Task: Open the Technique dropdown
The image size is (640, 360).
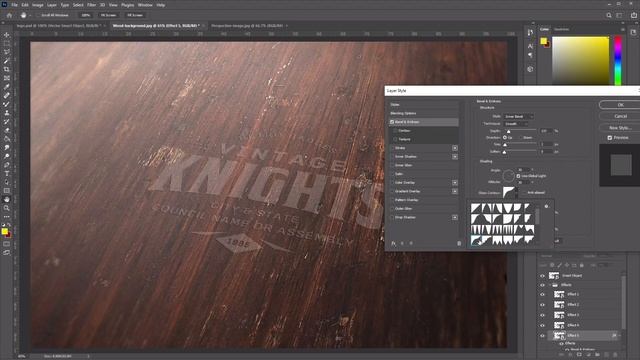Action: tap(516, 124)
